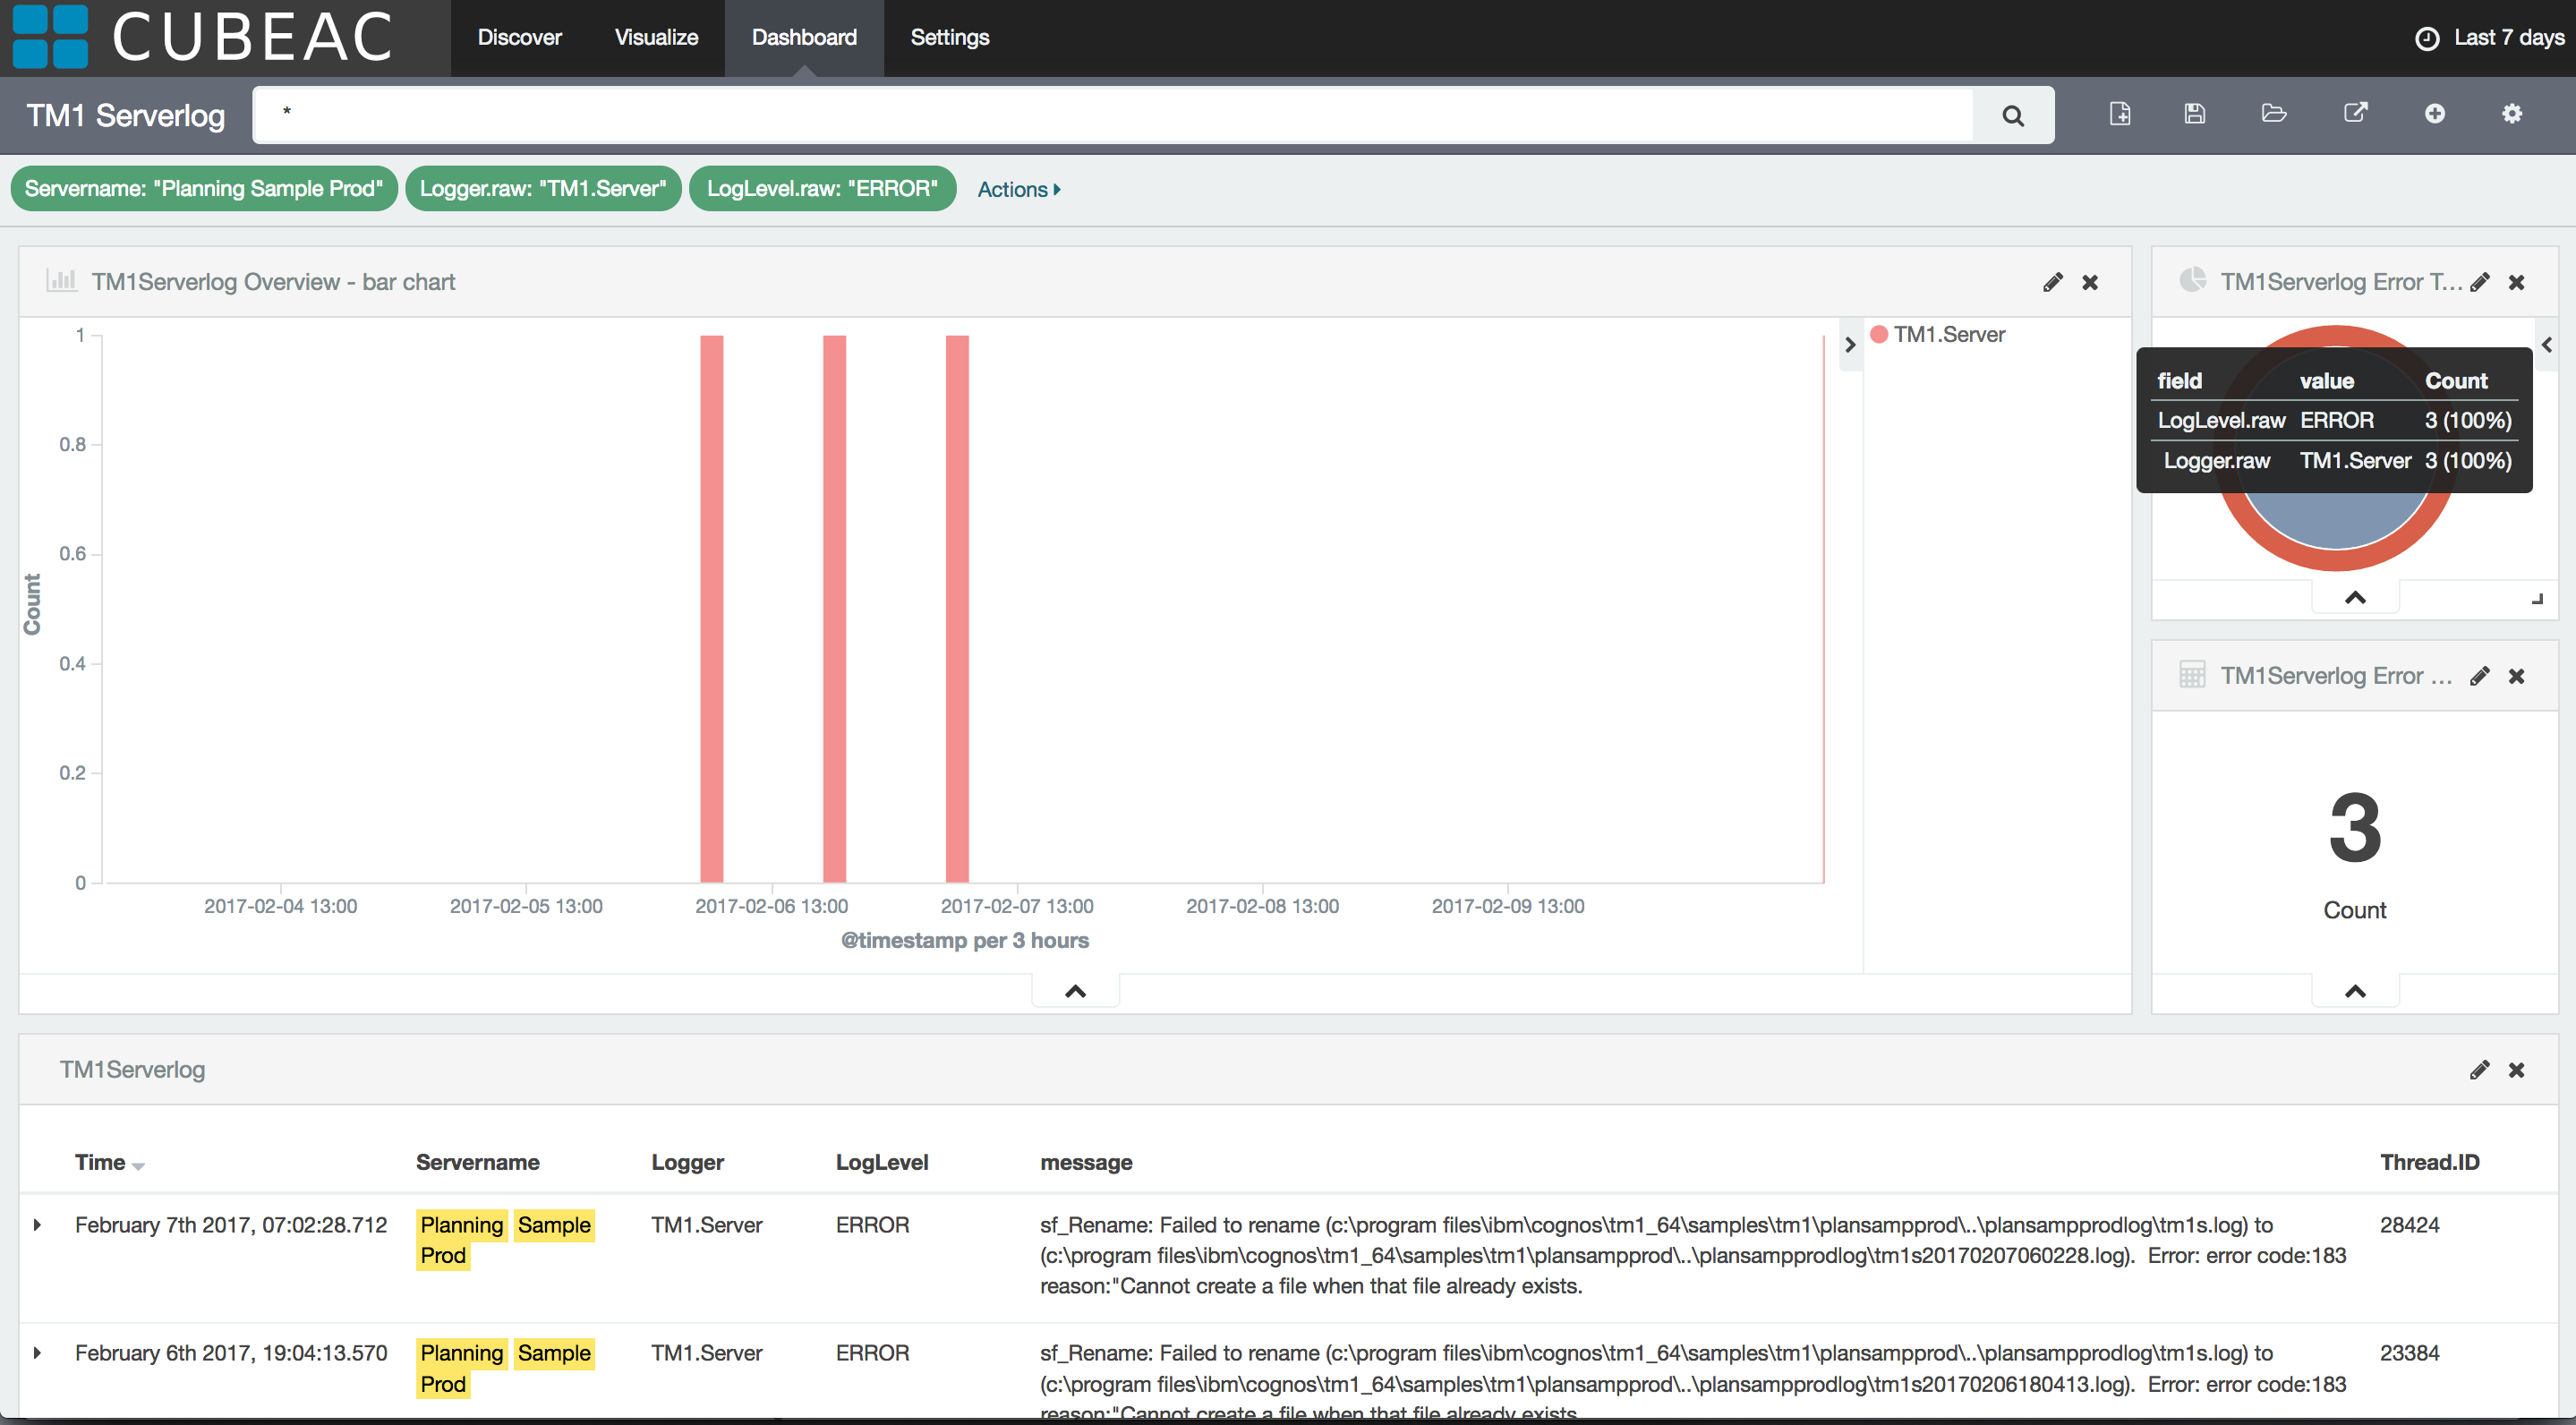Click the first pink bar in the chart
Screen dimensions: 2576x1425
(x=711, y=608)
